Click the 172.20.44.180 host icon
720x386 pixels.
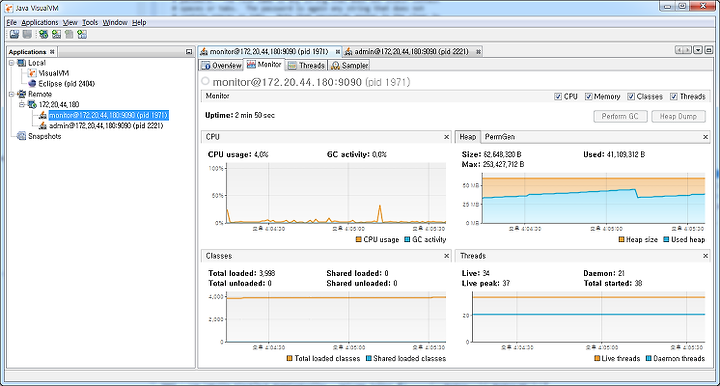pos(32,105)
